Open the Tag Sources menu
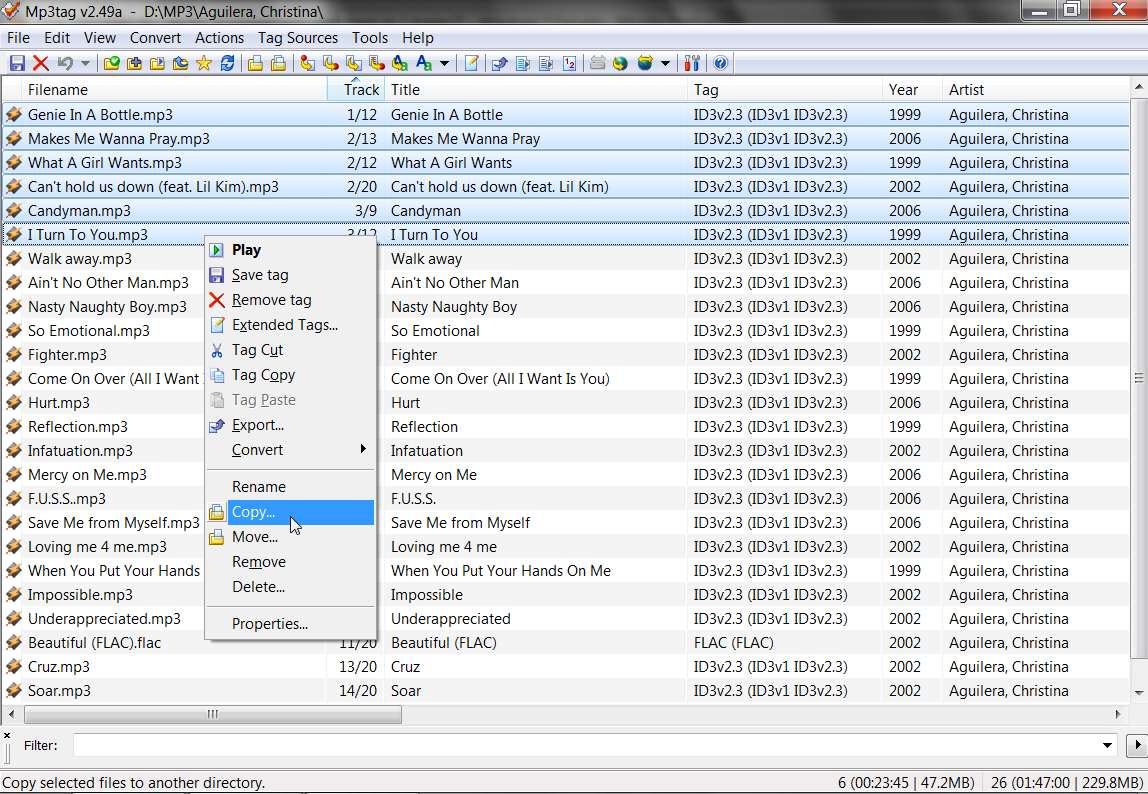 pos(298,38)
